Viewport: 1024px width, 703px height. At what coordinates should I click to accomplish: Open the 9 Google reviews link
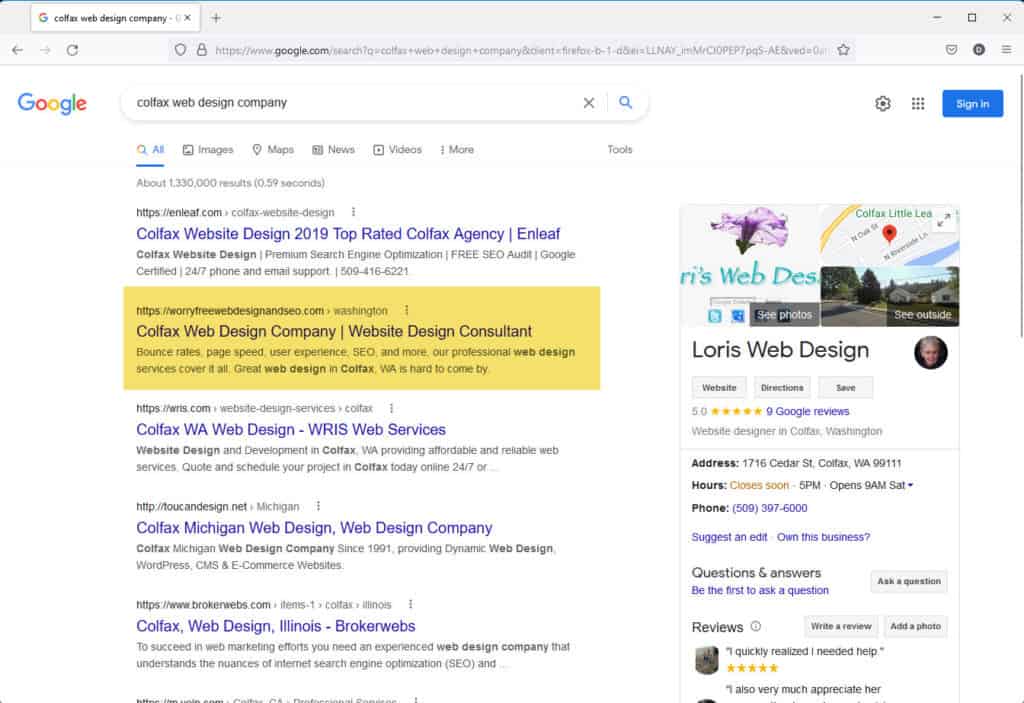[x=807, y=411]
